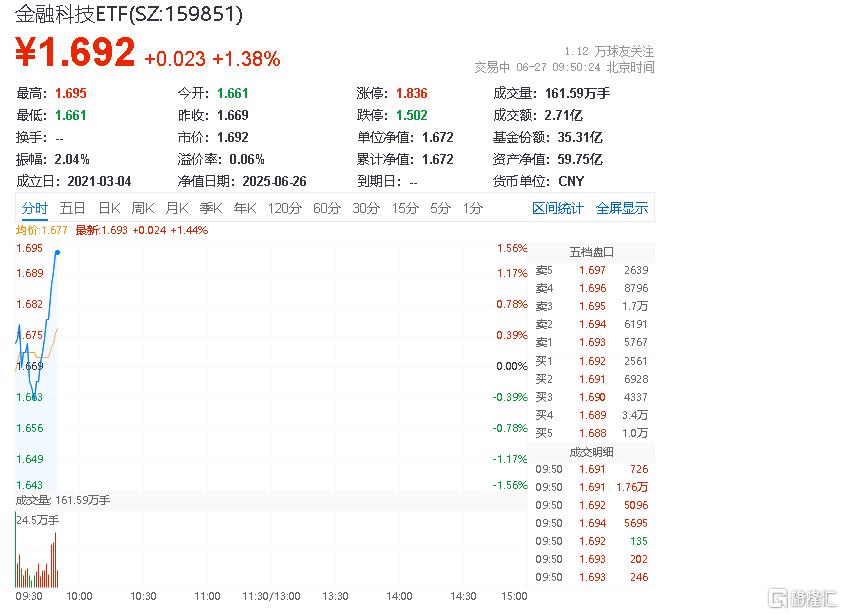Select the 卖1 ask price row
Viewport: 843px width, 615px height.
click(x=590, y=342)
